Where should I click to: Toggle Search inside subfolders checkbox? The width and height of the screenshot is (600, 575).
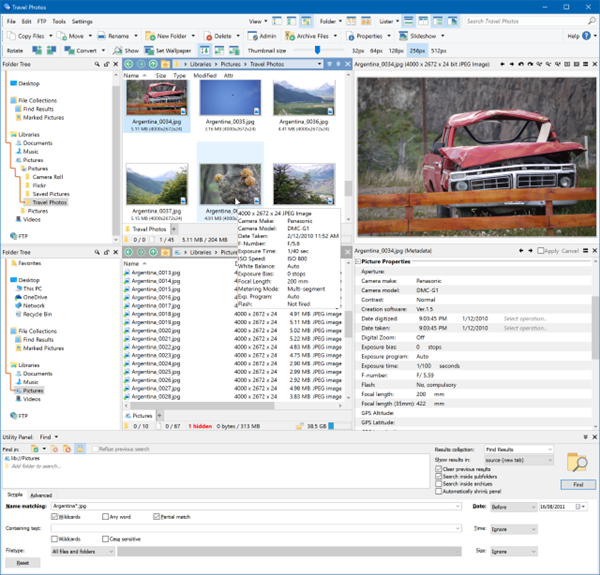[438, 477]
